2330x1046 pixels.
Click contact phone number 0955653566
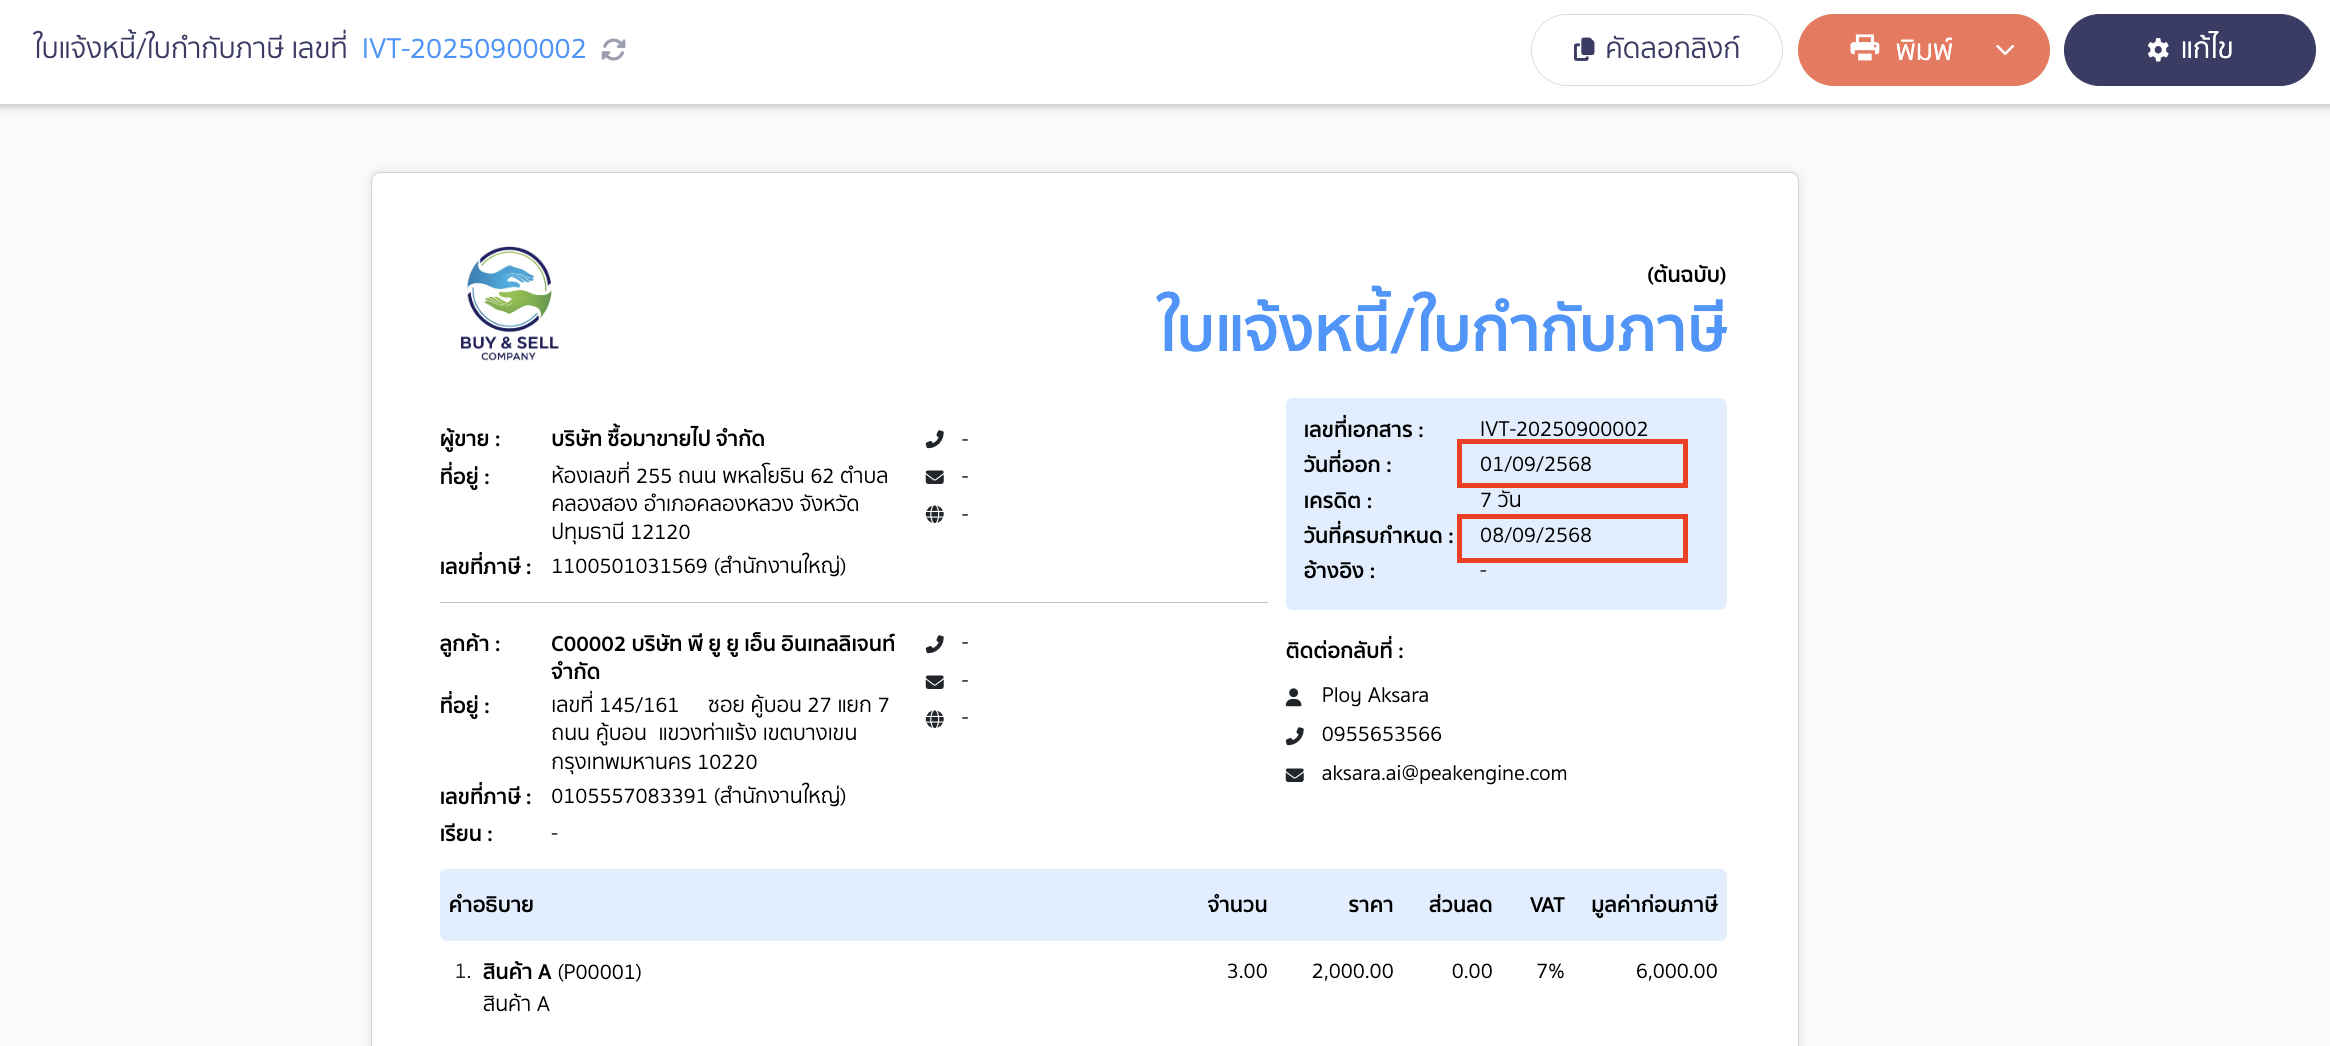pos(1381,734)
